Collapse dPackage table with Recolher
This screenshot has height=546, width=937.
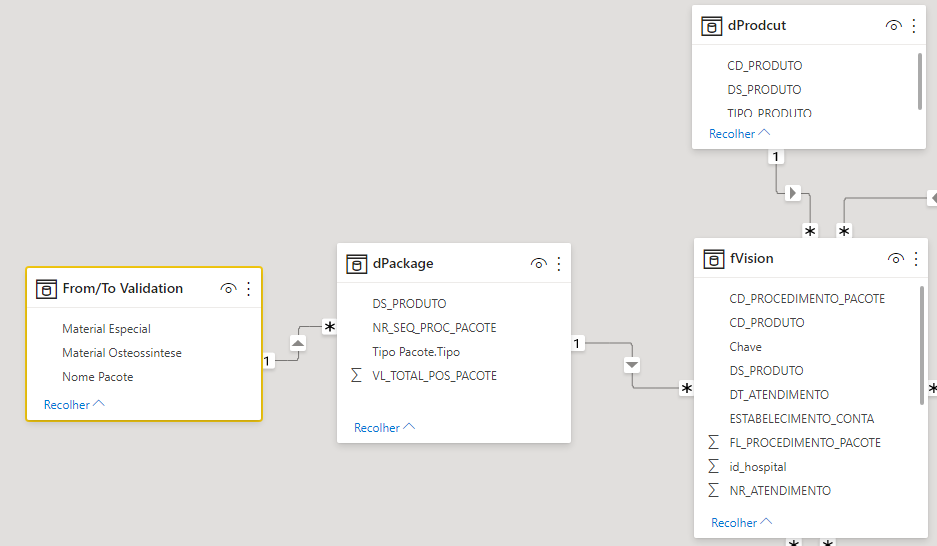tap(385, 428)
